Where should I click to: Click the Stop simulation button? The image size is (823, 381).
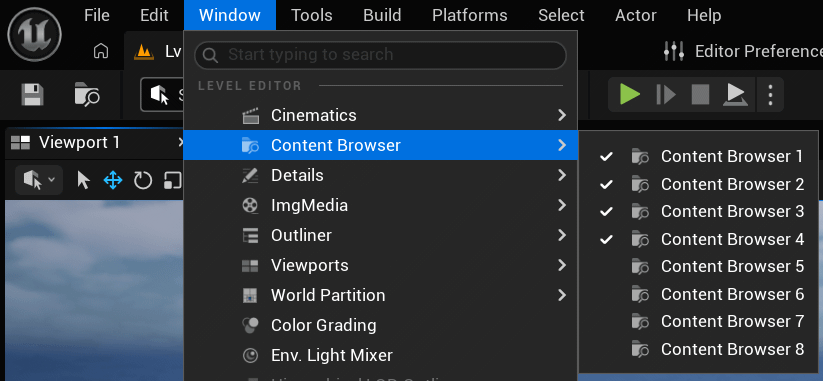700,95
